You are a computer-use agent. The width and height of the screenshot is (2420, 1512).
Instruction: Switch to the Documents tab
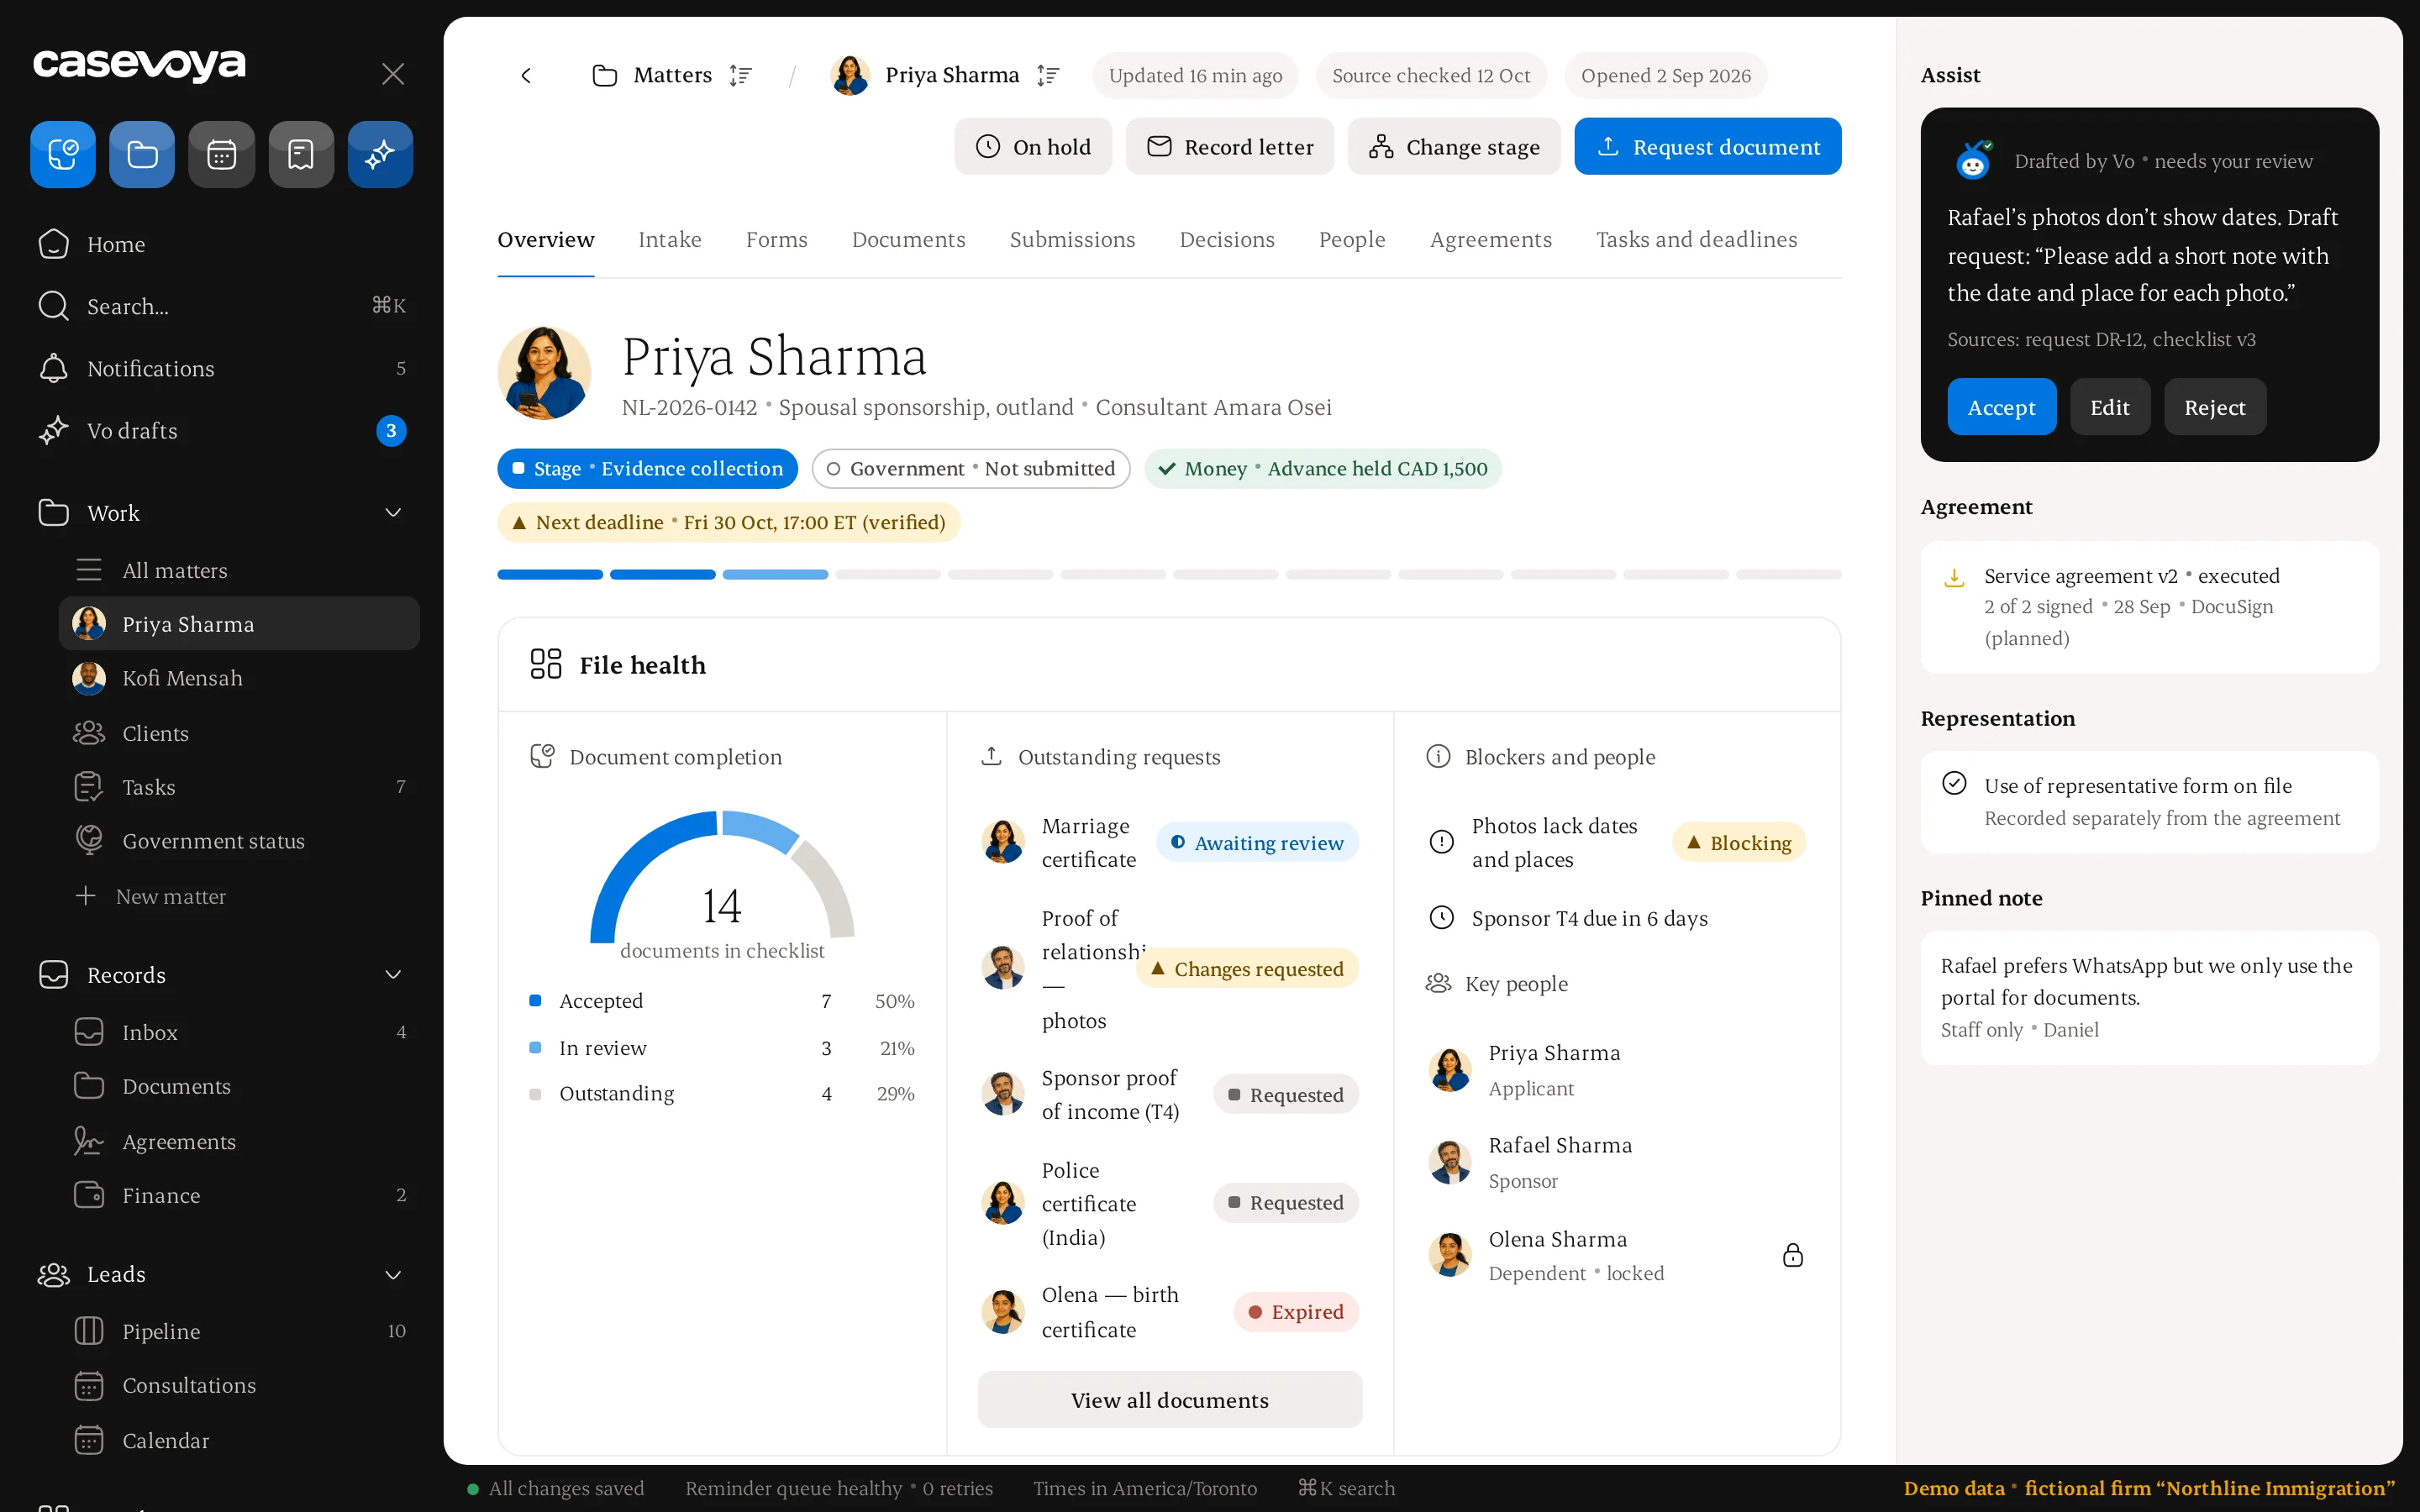908,239
